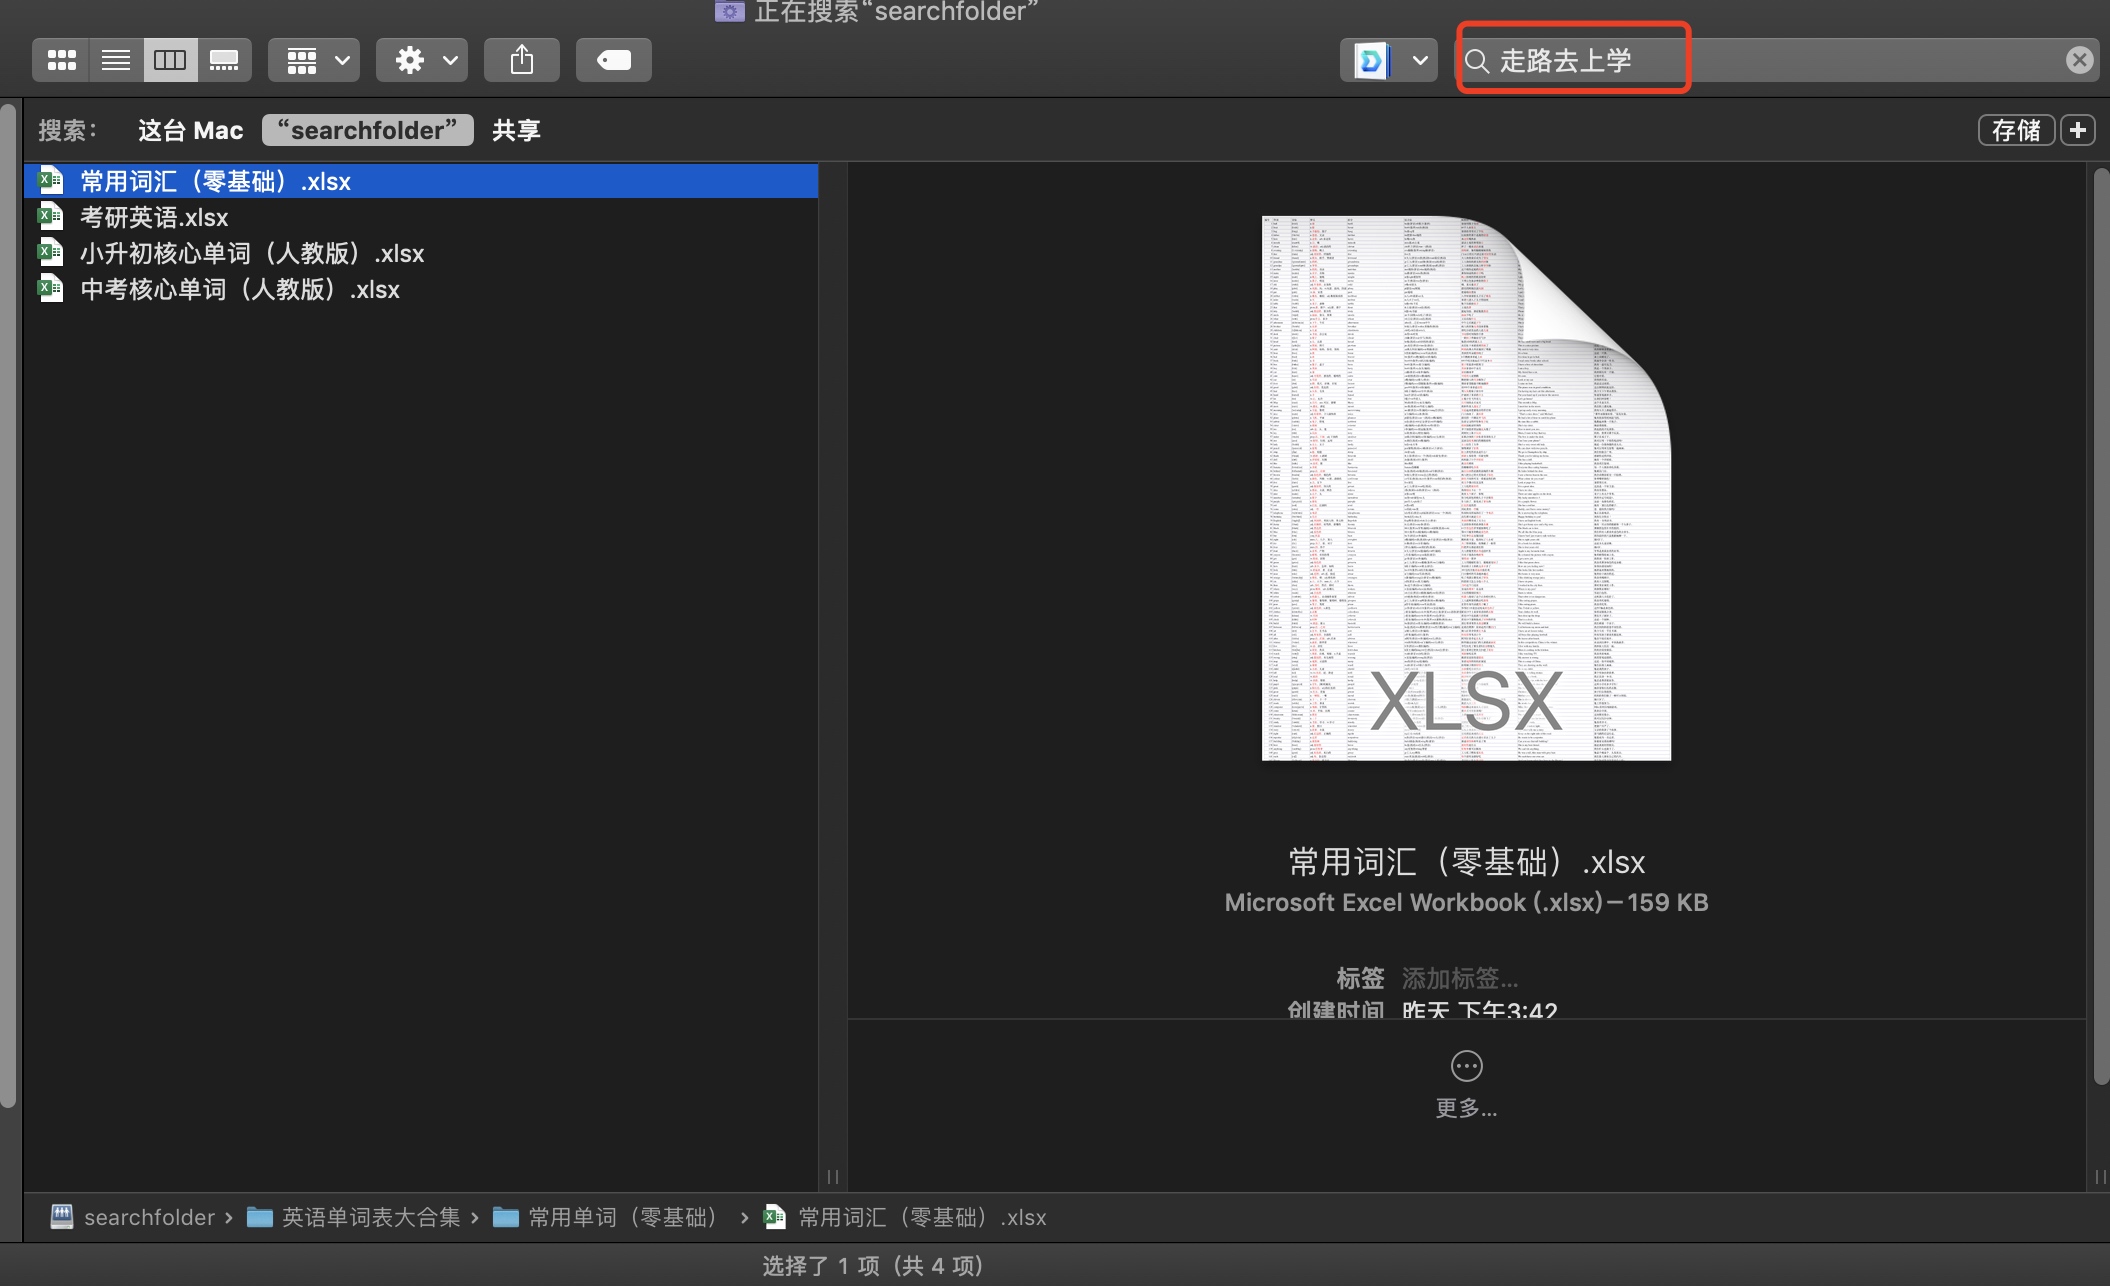Click Excel icon beside 常用词汇 in list
This screenshot has height=1286, width=2110.
click(50, 180)
